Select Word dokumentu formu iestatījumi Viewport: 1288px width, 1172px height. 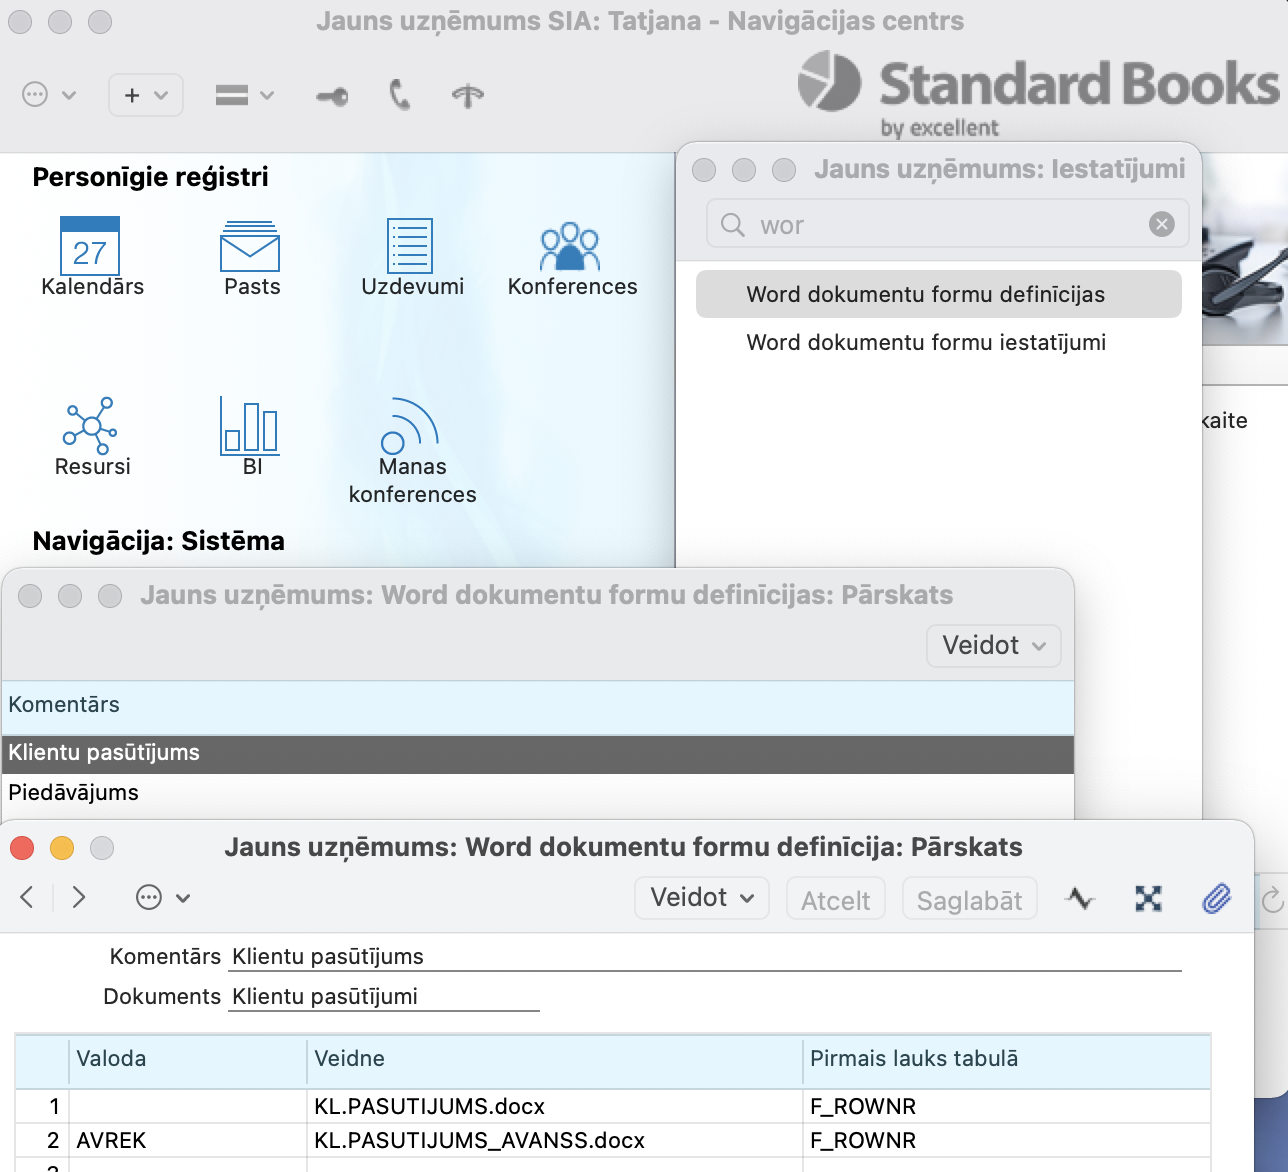click(x=926, y=343)
